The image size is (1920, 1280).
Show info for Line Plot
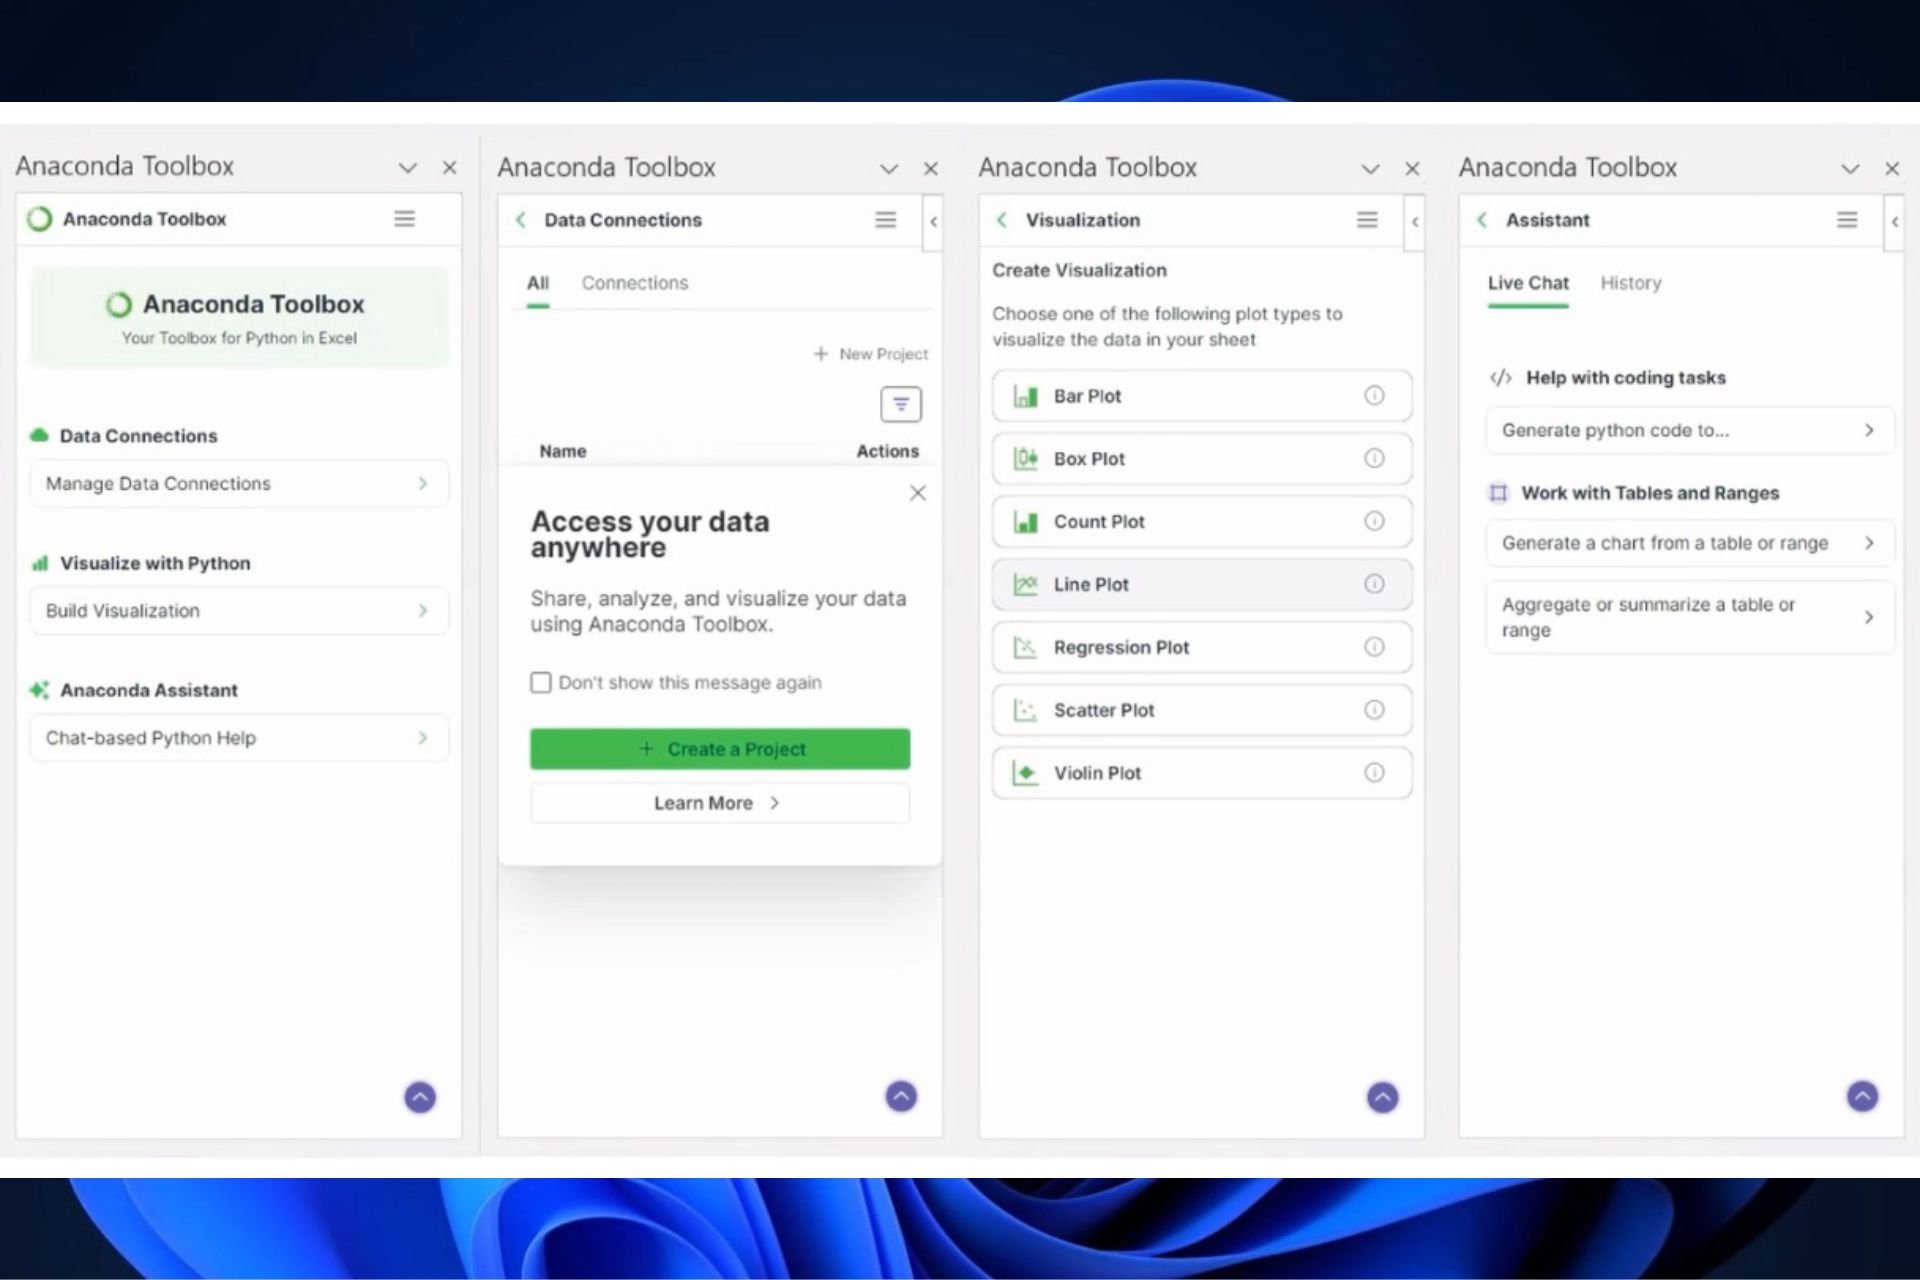(1375, 583)
